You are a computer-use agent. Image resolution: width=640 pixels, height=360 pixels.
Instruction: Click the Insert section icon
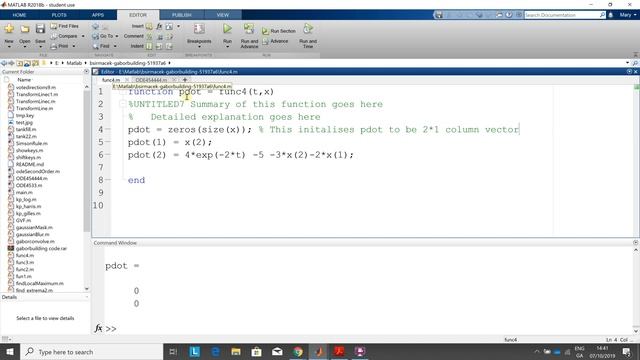click(x=149, y=27)
